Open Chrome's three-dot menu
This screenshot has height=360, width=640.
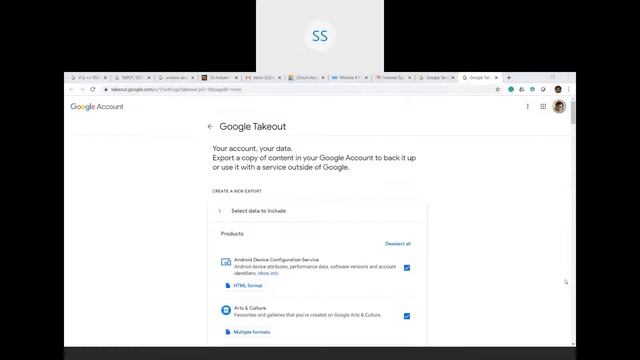pos(569,89)
